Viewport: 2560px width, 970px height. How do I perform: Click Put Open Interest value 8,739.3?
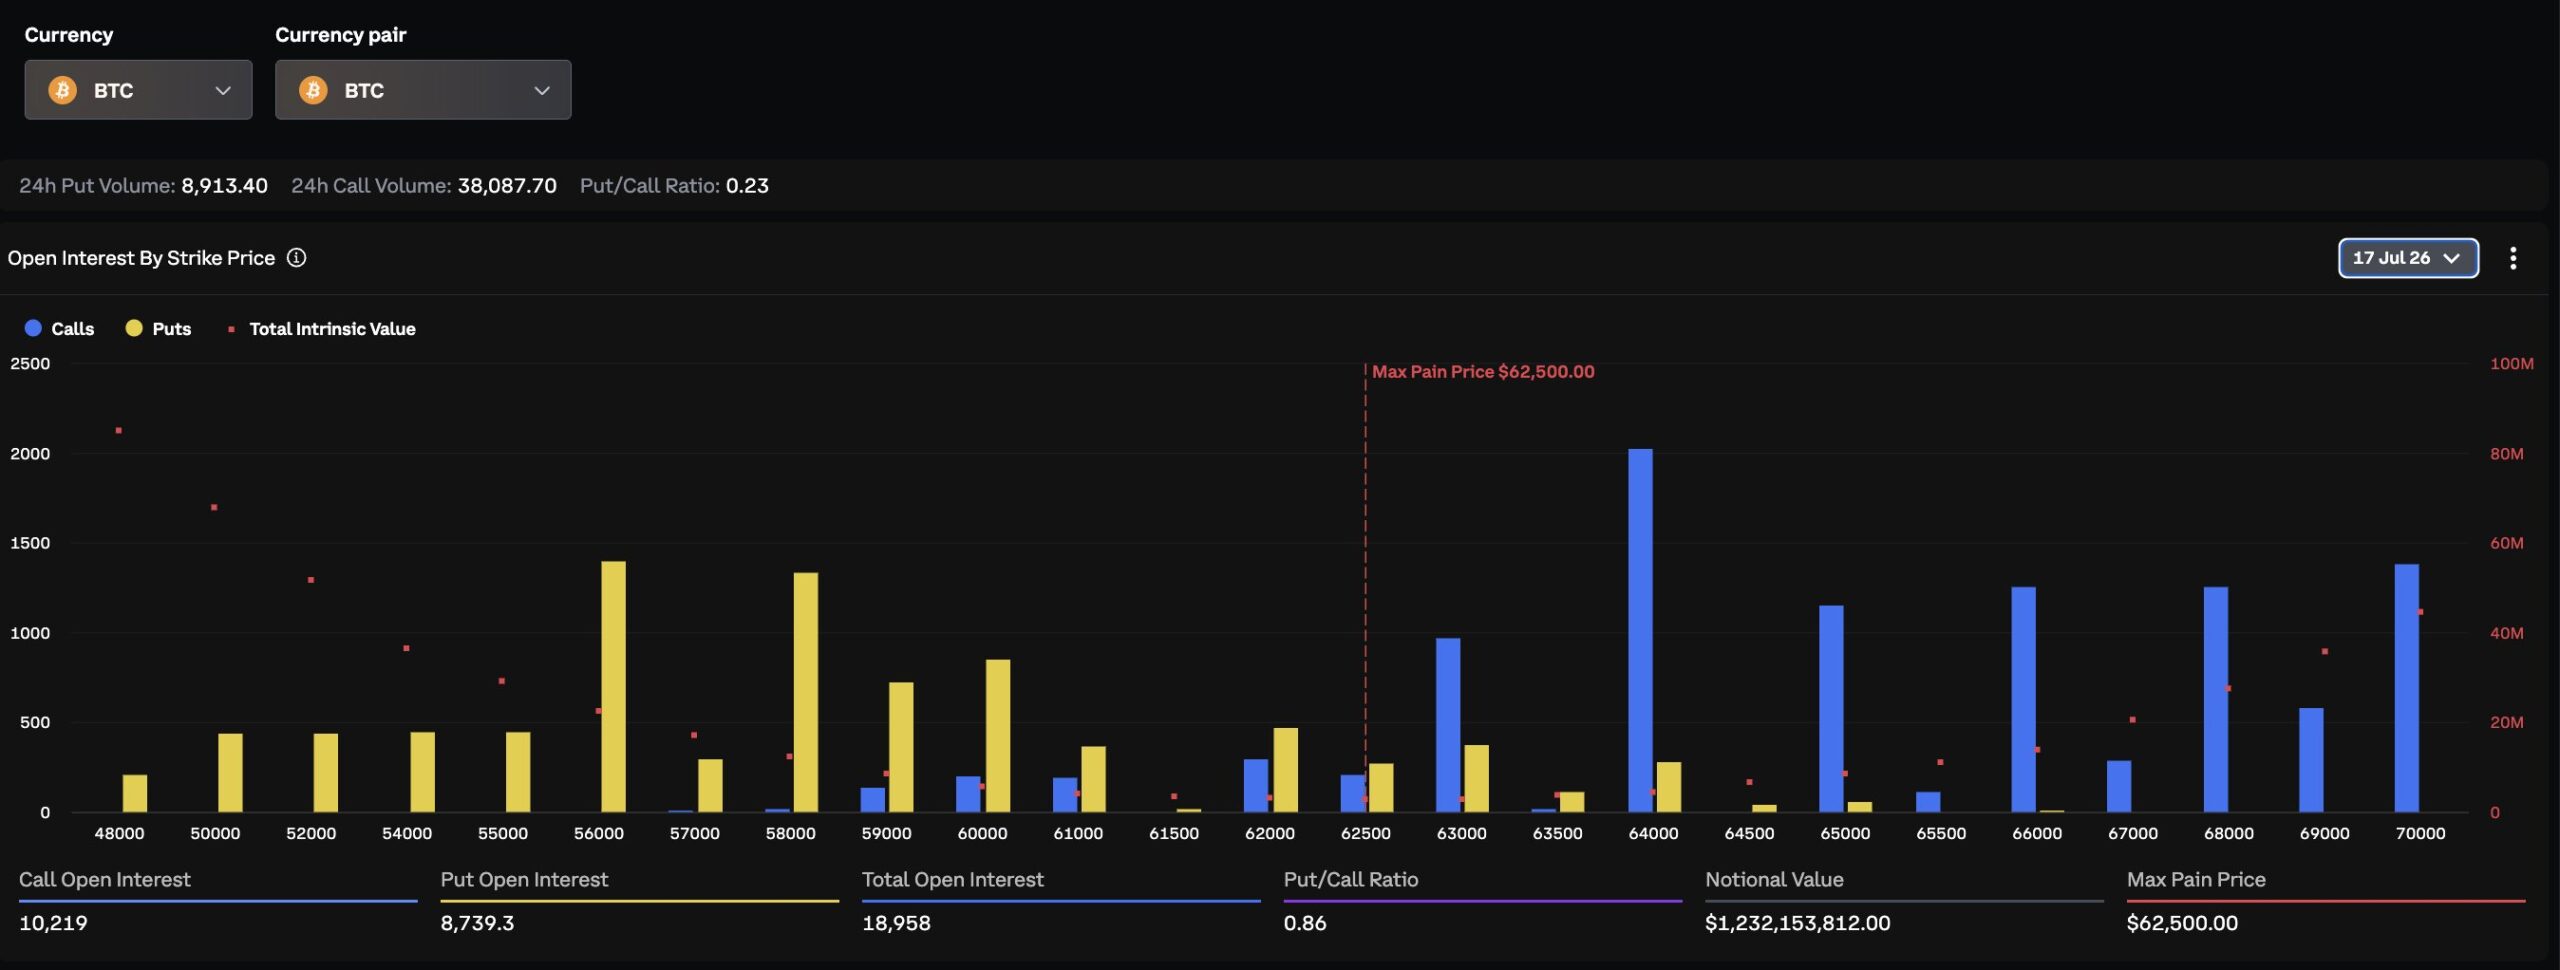[x=477, y=923]
